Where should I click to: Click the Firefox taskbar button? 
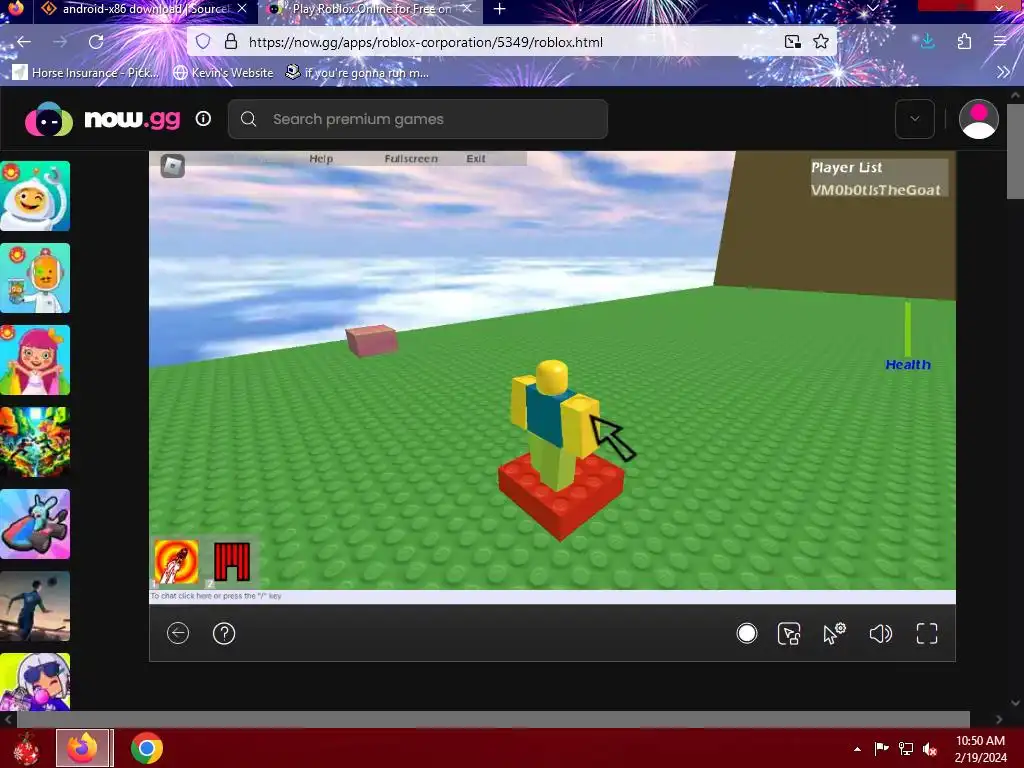[84, 748]
